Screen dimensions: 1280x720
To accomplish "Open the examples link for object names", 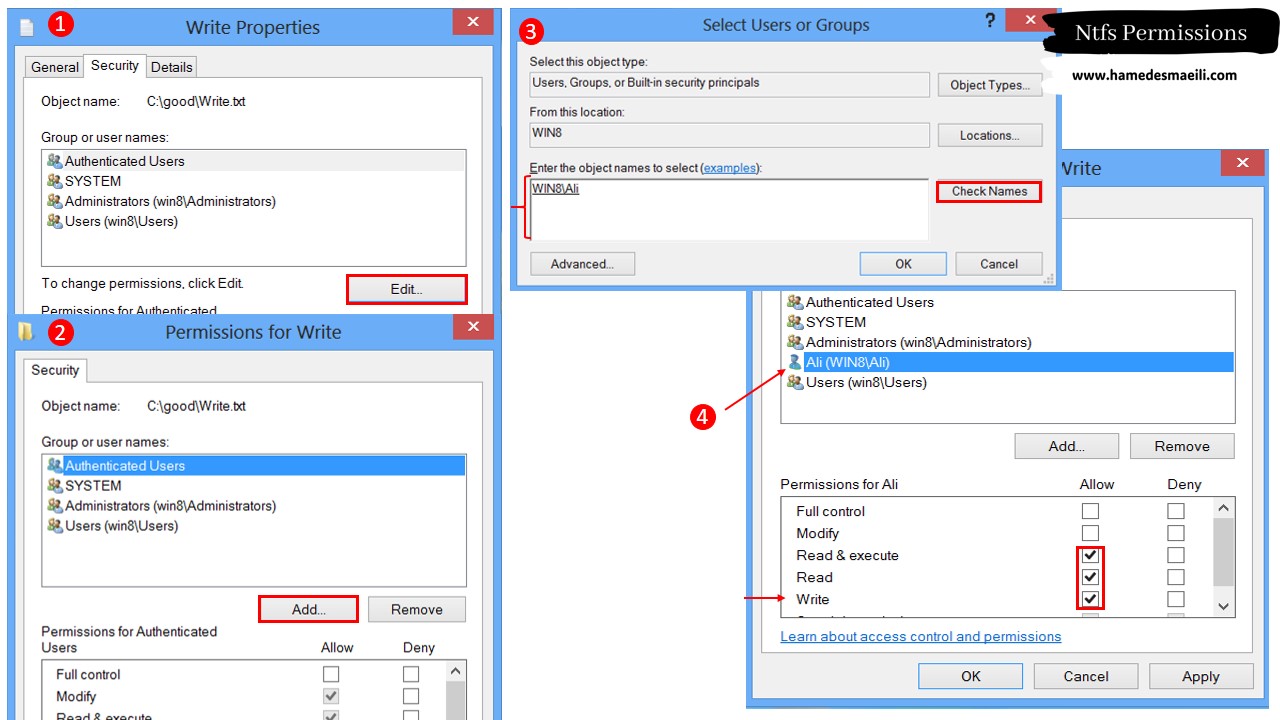I will tap(730, 168).
